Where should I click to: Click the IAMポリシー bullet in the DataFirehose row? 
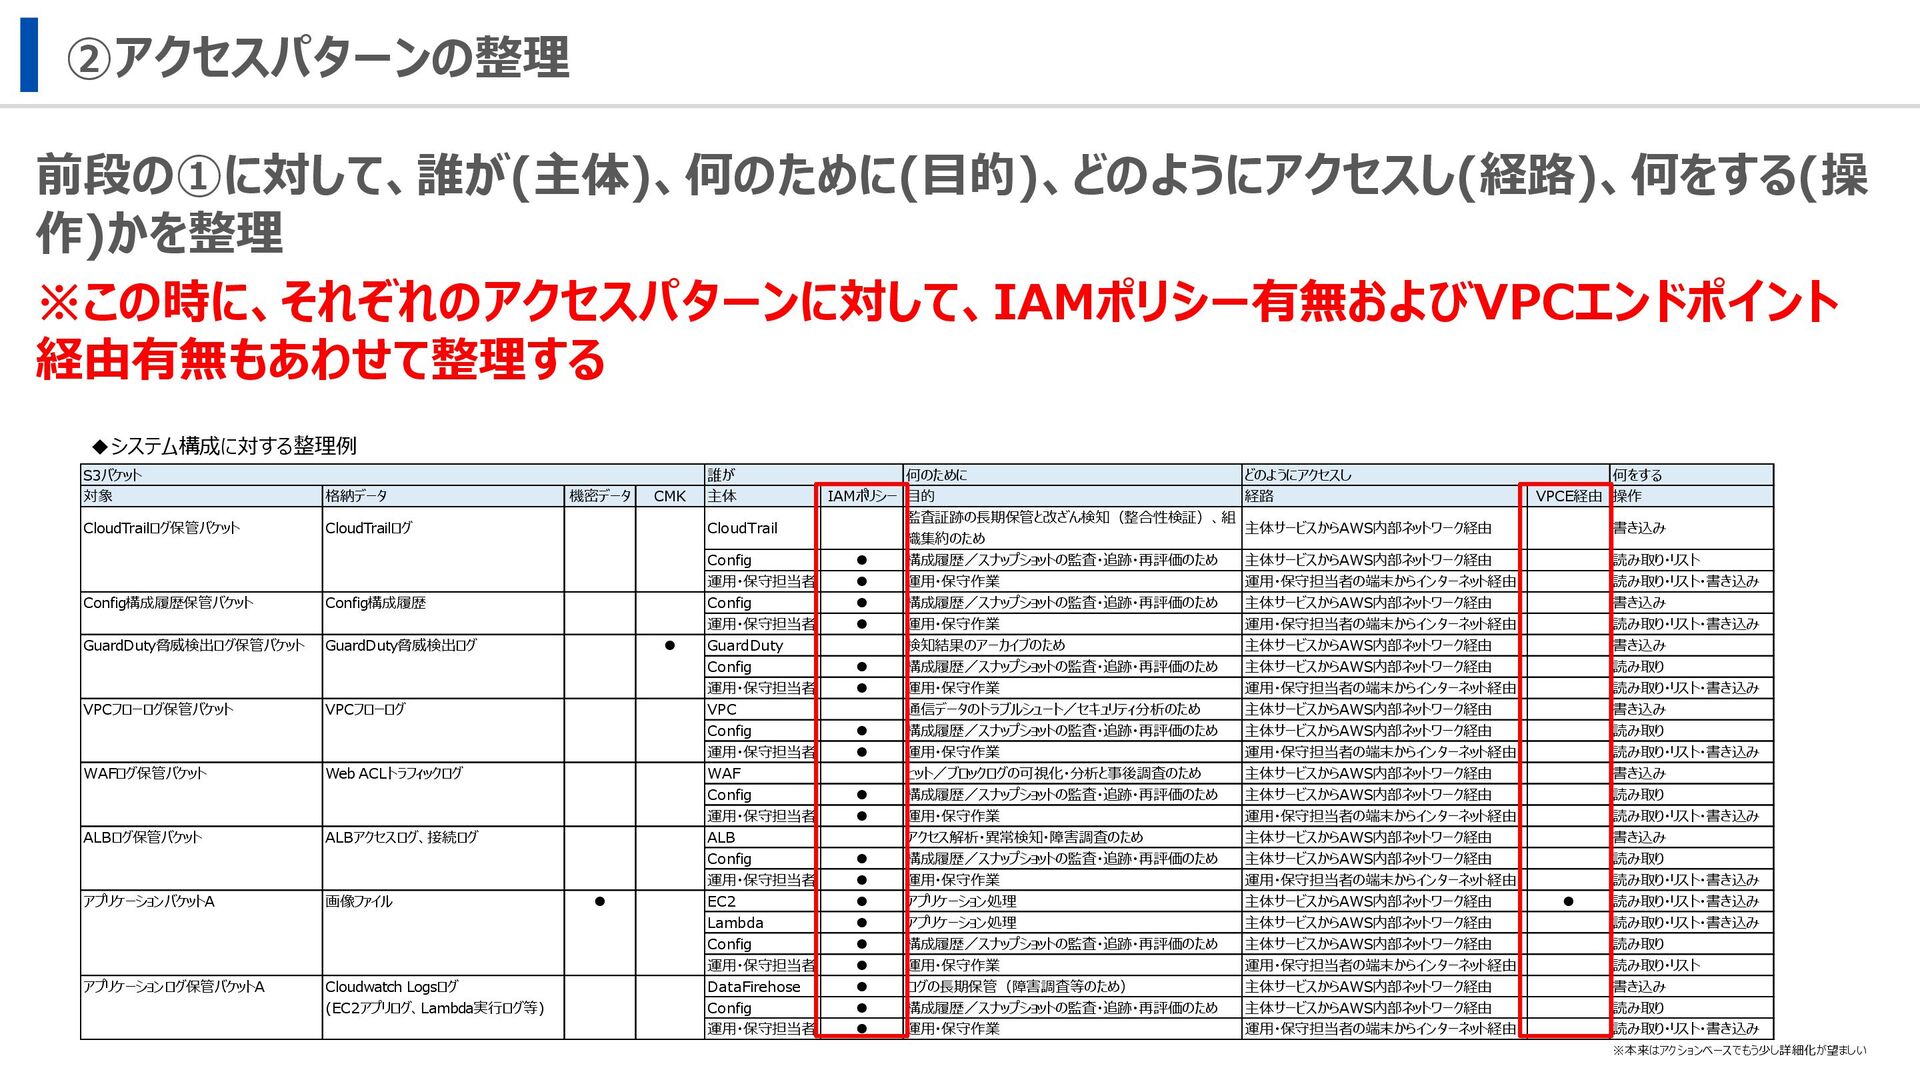pyautogui.click(x=861, y=987)
